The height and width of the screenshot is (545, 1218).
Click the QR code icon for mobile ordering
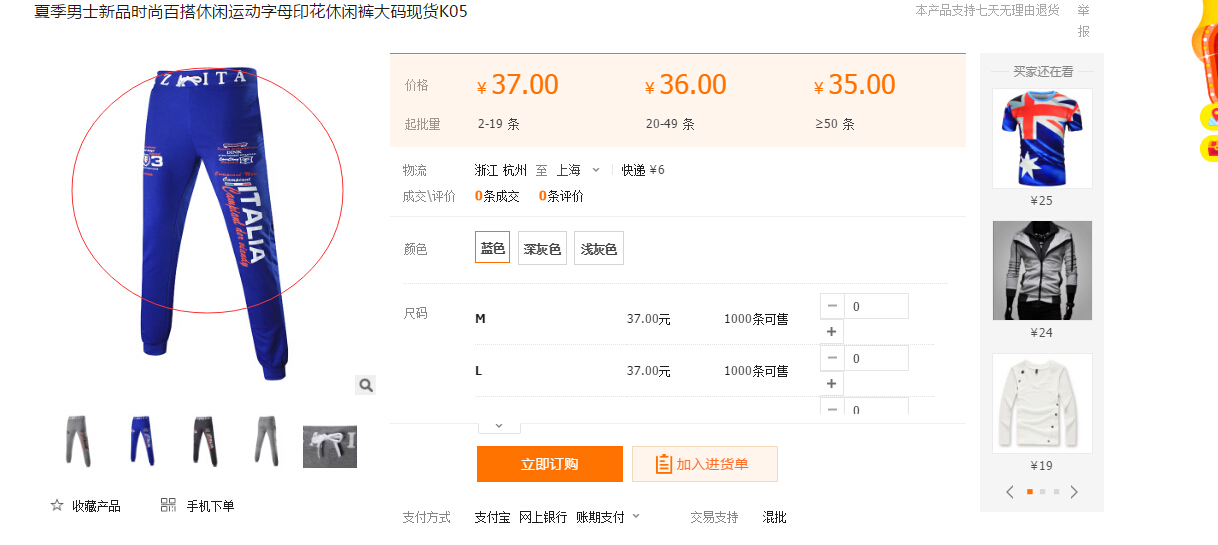click(168, 505)
